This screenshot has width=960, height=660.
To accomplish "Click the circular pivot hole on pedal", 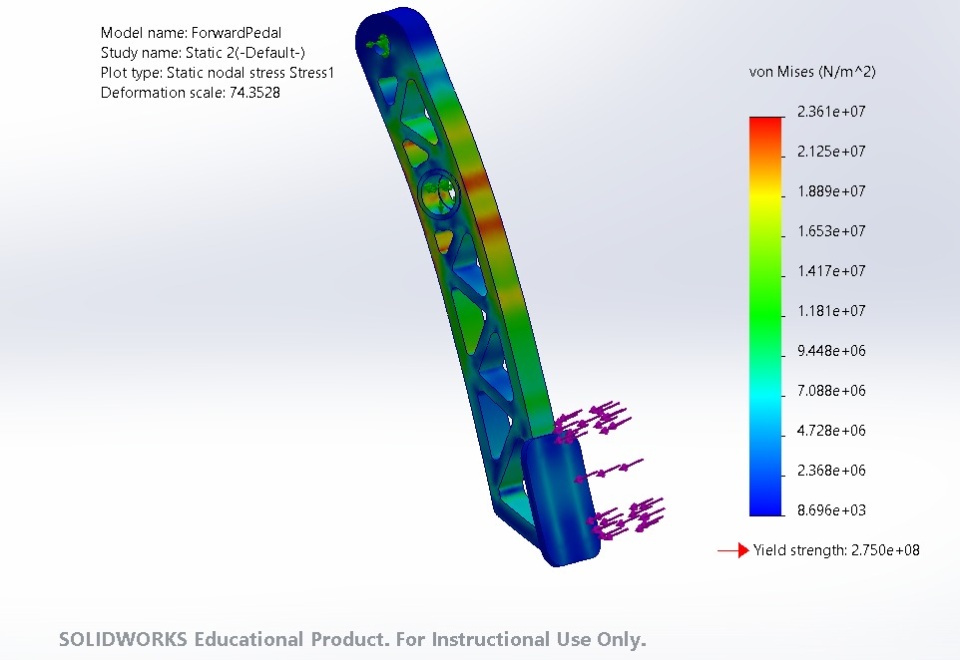I will tap(438, 192).
